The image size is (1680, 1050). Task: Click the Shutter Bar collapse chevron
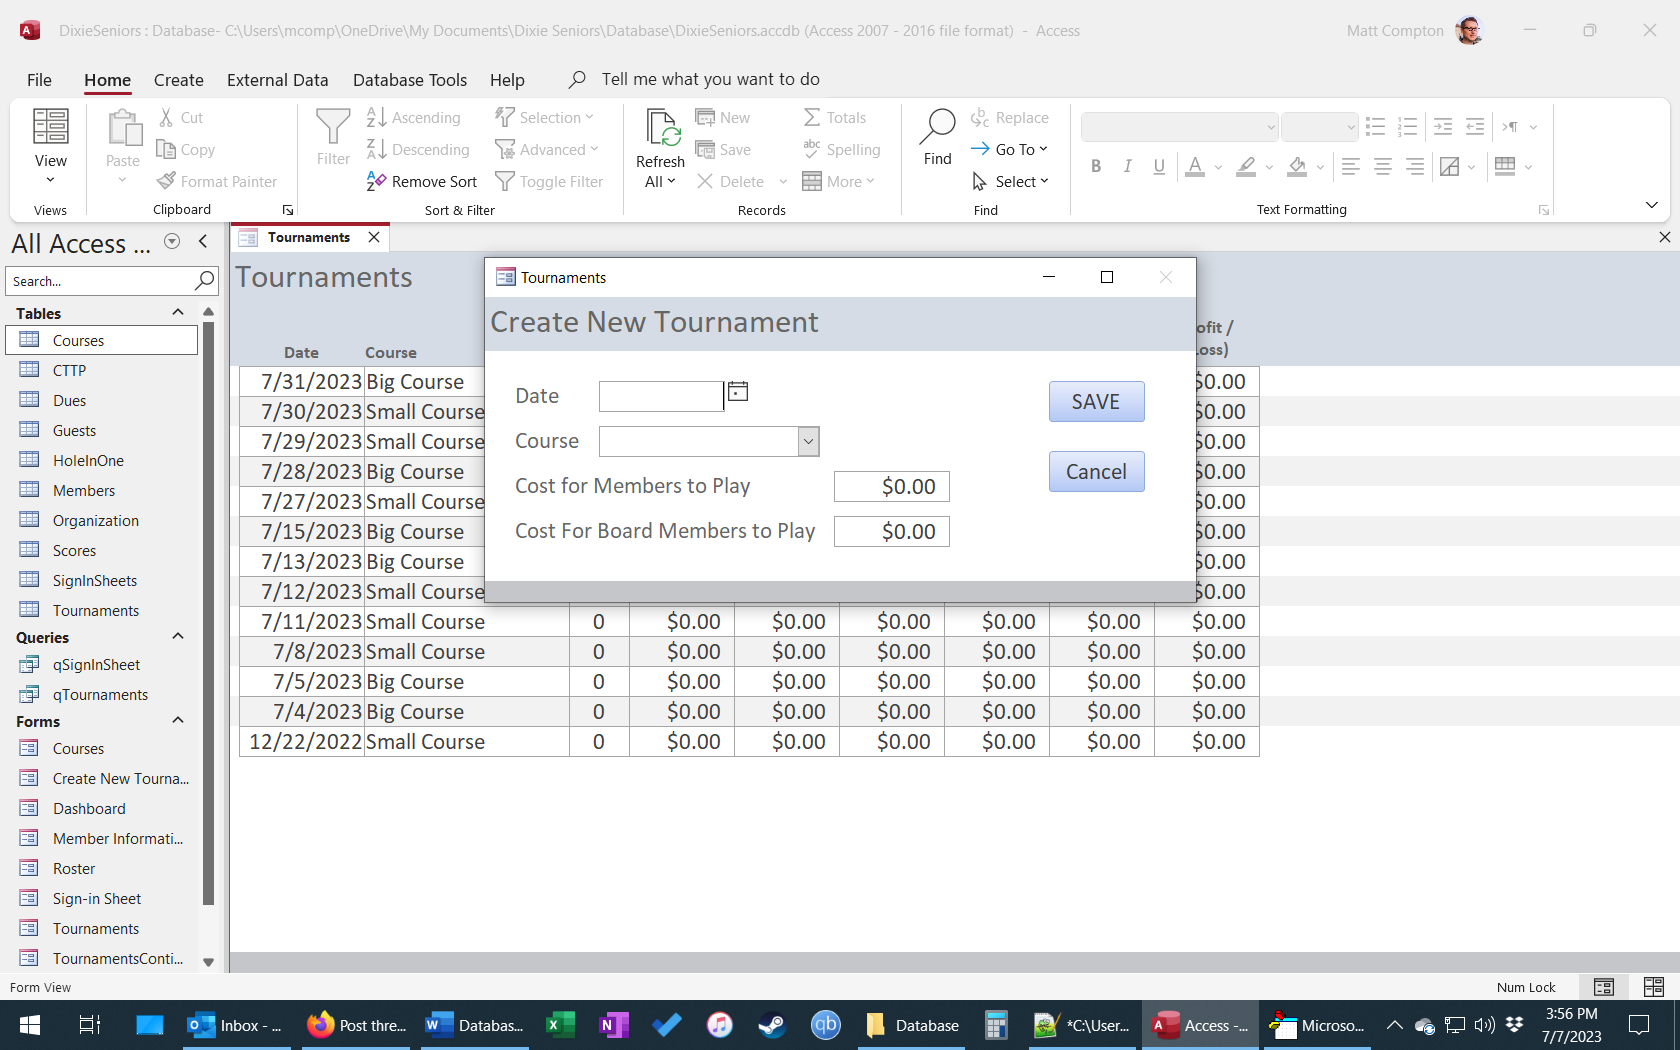click(203, 241)
